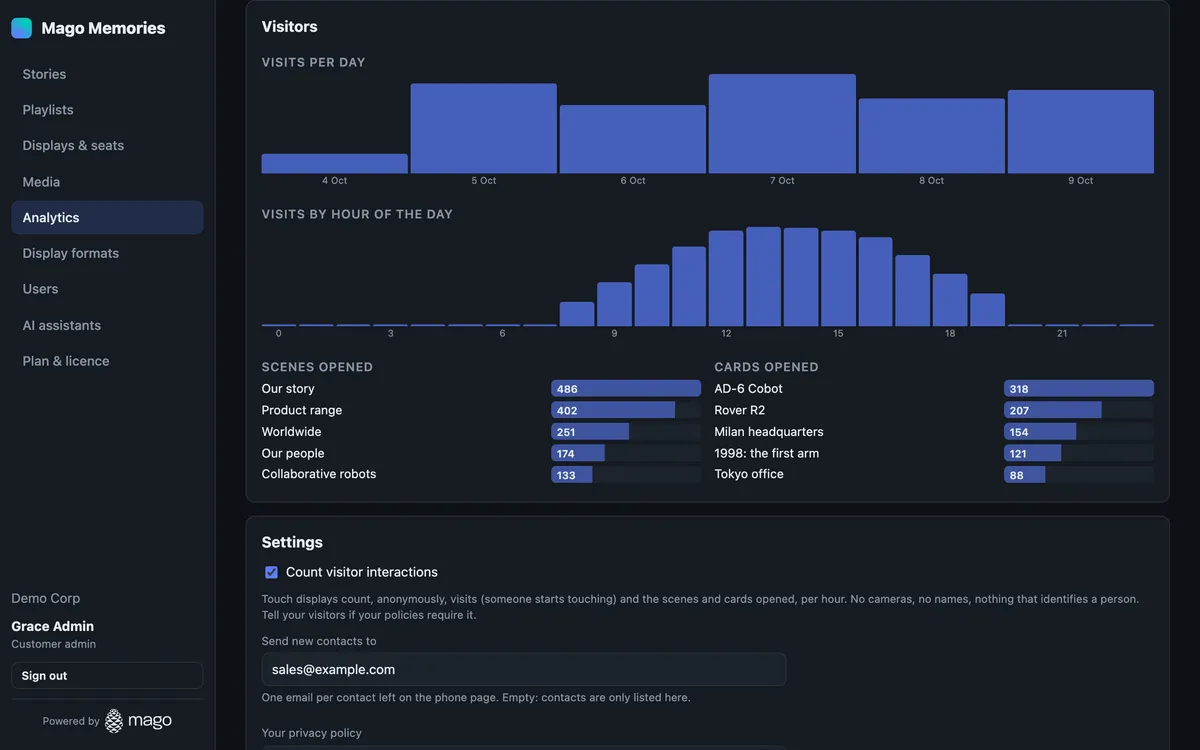Click the 7 Oct visits bar
This screenshot has height=750, width=1200.
(x=782, y=124)
